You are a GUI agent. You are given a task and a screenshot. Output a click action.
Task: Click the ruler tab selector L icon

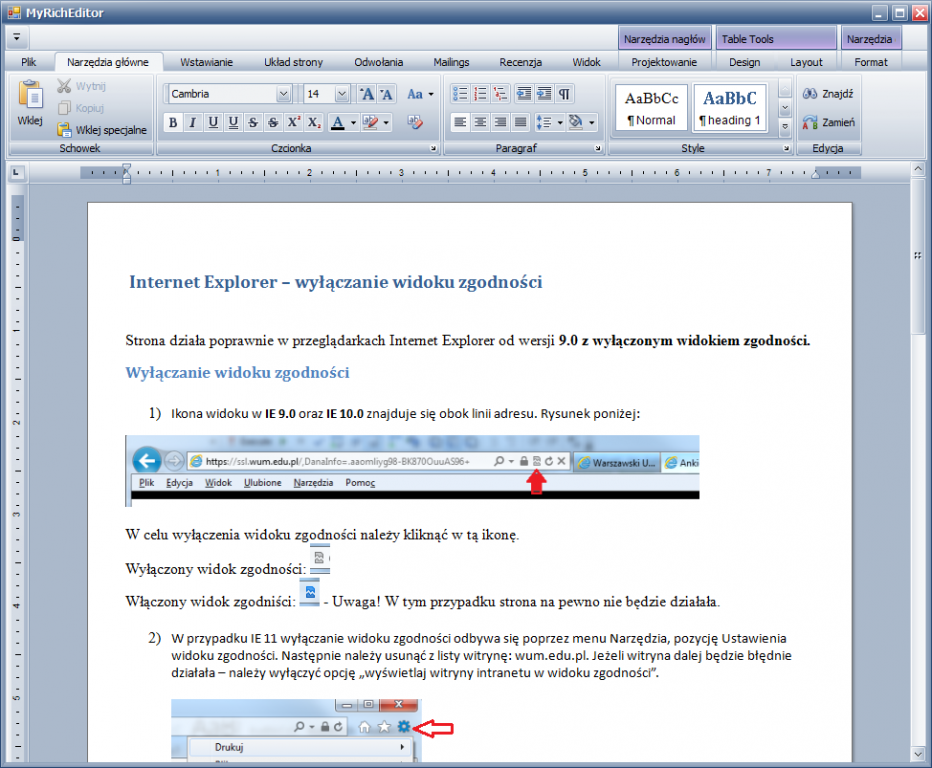coord(17,173)
